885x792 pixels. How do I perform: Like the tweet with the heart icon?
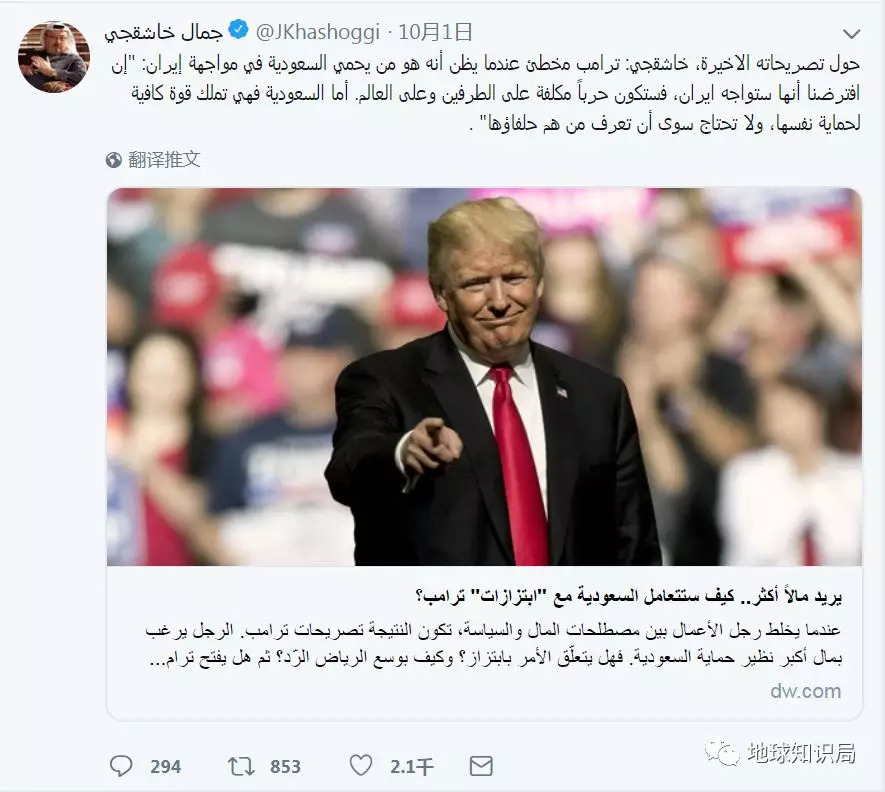[361, 765]
